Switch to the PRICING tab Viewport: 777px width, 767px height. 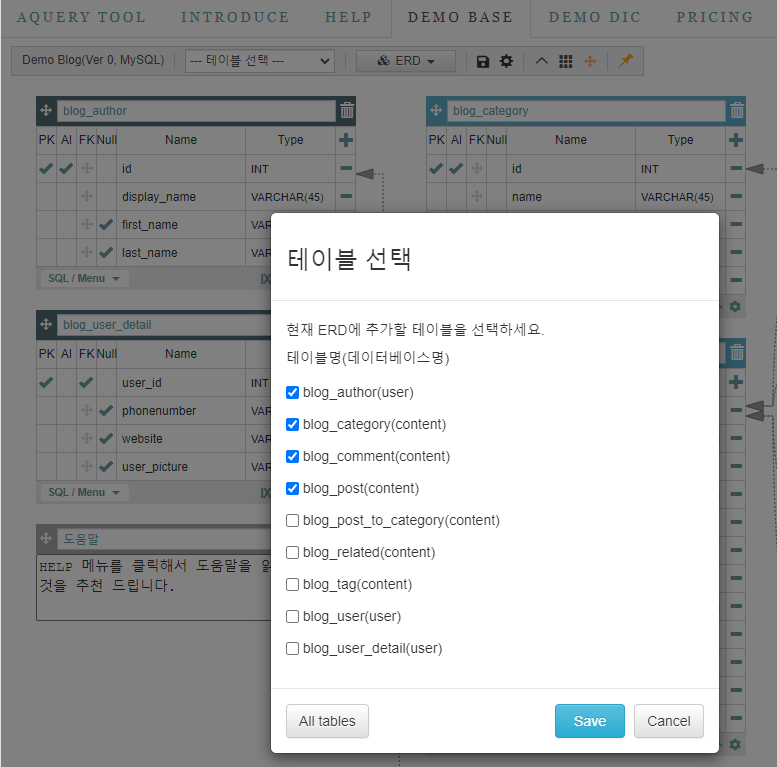[x=714, y=17]
